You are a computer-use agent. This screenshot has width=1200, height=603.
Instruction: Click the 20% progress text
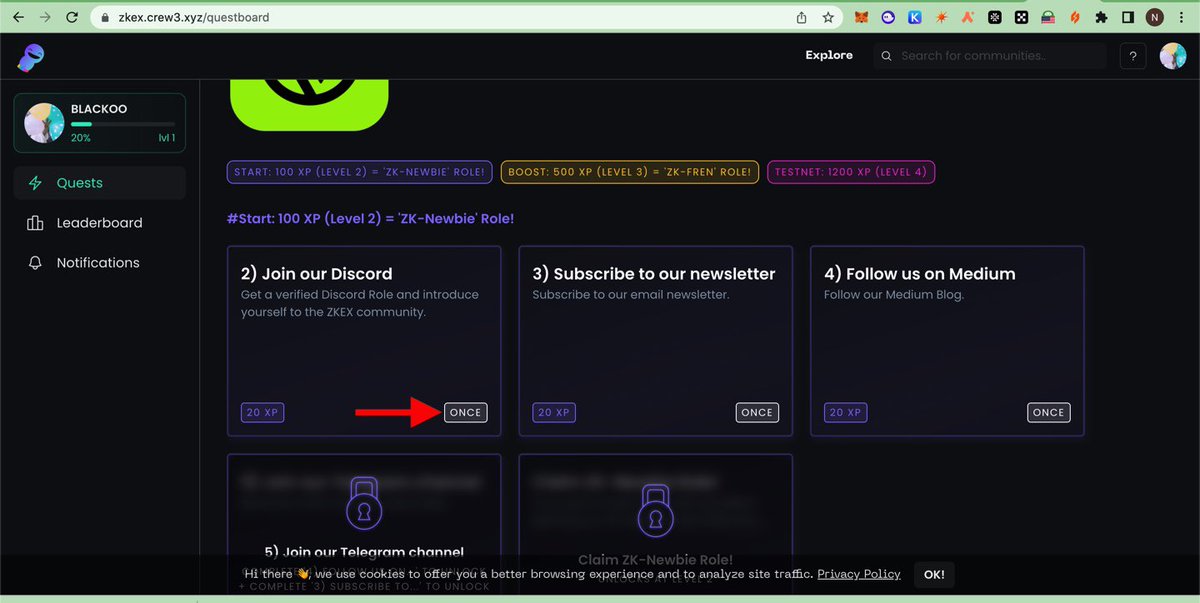click(81, 138)
